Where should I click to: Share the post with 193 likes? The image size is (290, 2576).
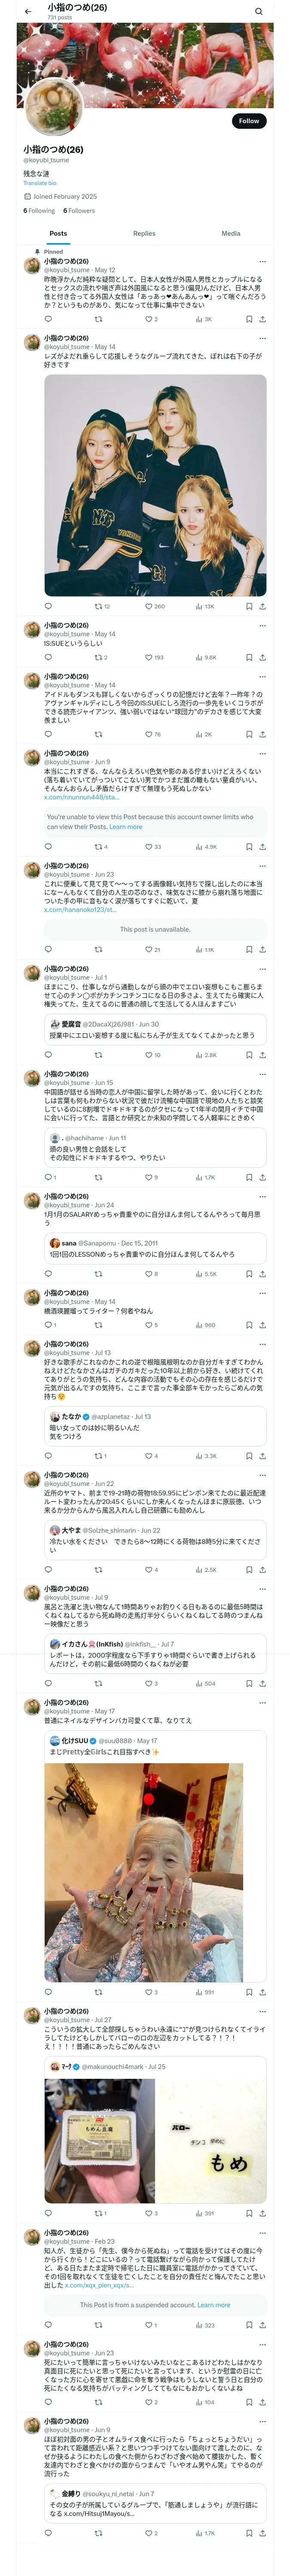click(x=262, y=657)
